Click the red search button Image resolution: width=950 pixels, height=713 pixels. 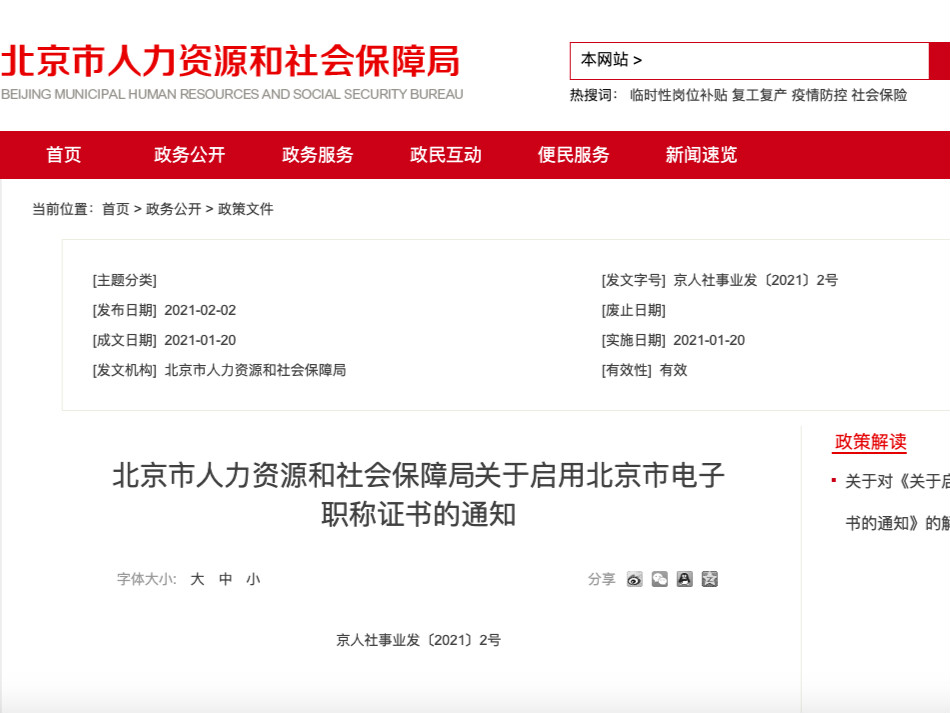[940, 61]
